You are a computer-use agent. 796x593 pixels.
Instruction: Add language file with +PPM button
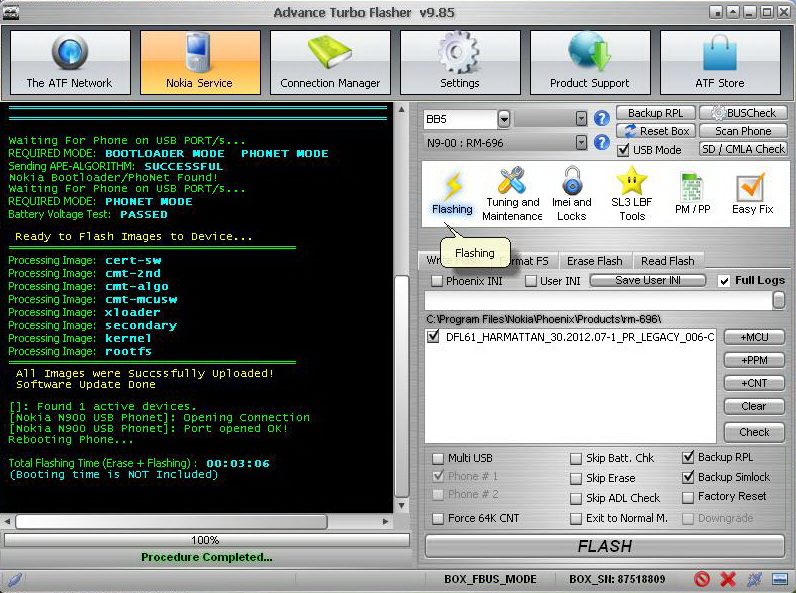pyautogui.click(x=754, y=360)
